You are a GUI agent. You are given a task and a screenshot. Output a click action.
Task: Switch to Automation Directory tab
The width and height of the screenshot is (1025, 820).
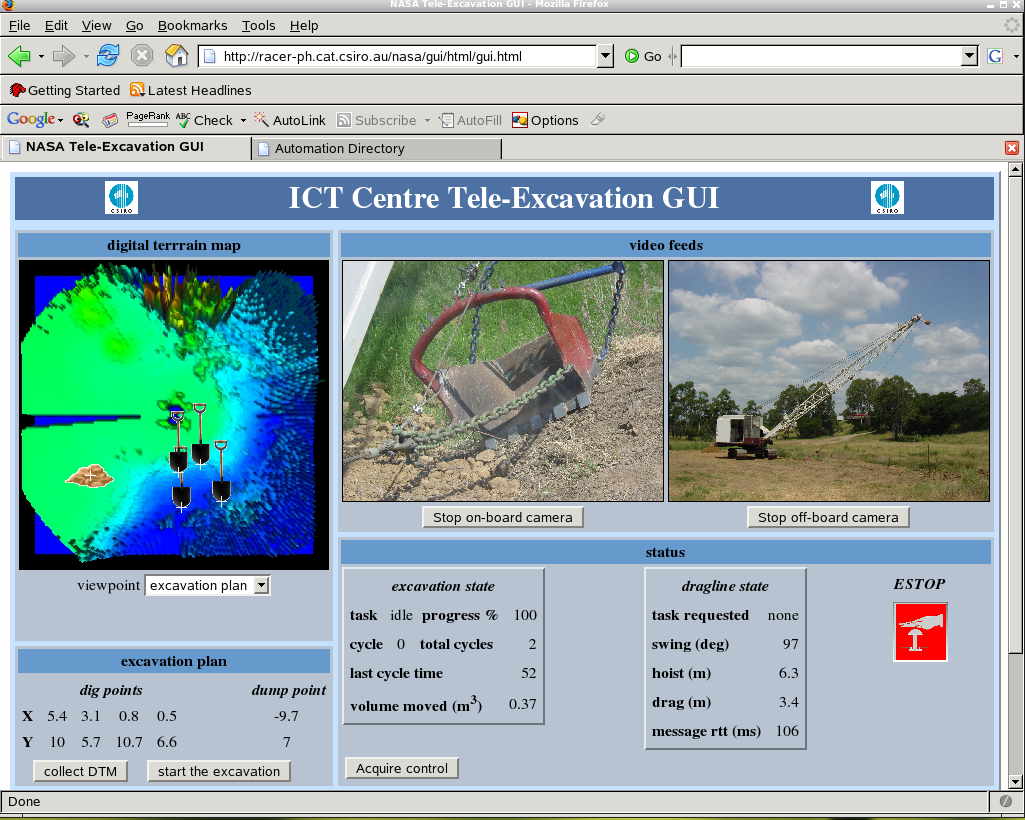click(375, 148)
